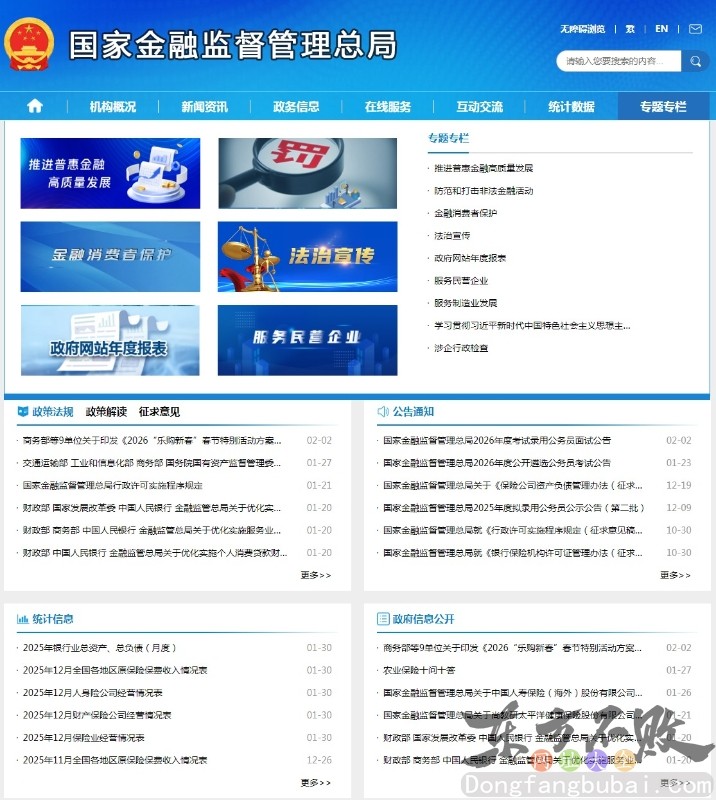Focus the site search input field
Viewport: 716px width, 800px height.
[x=619, y=61]
